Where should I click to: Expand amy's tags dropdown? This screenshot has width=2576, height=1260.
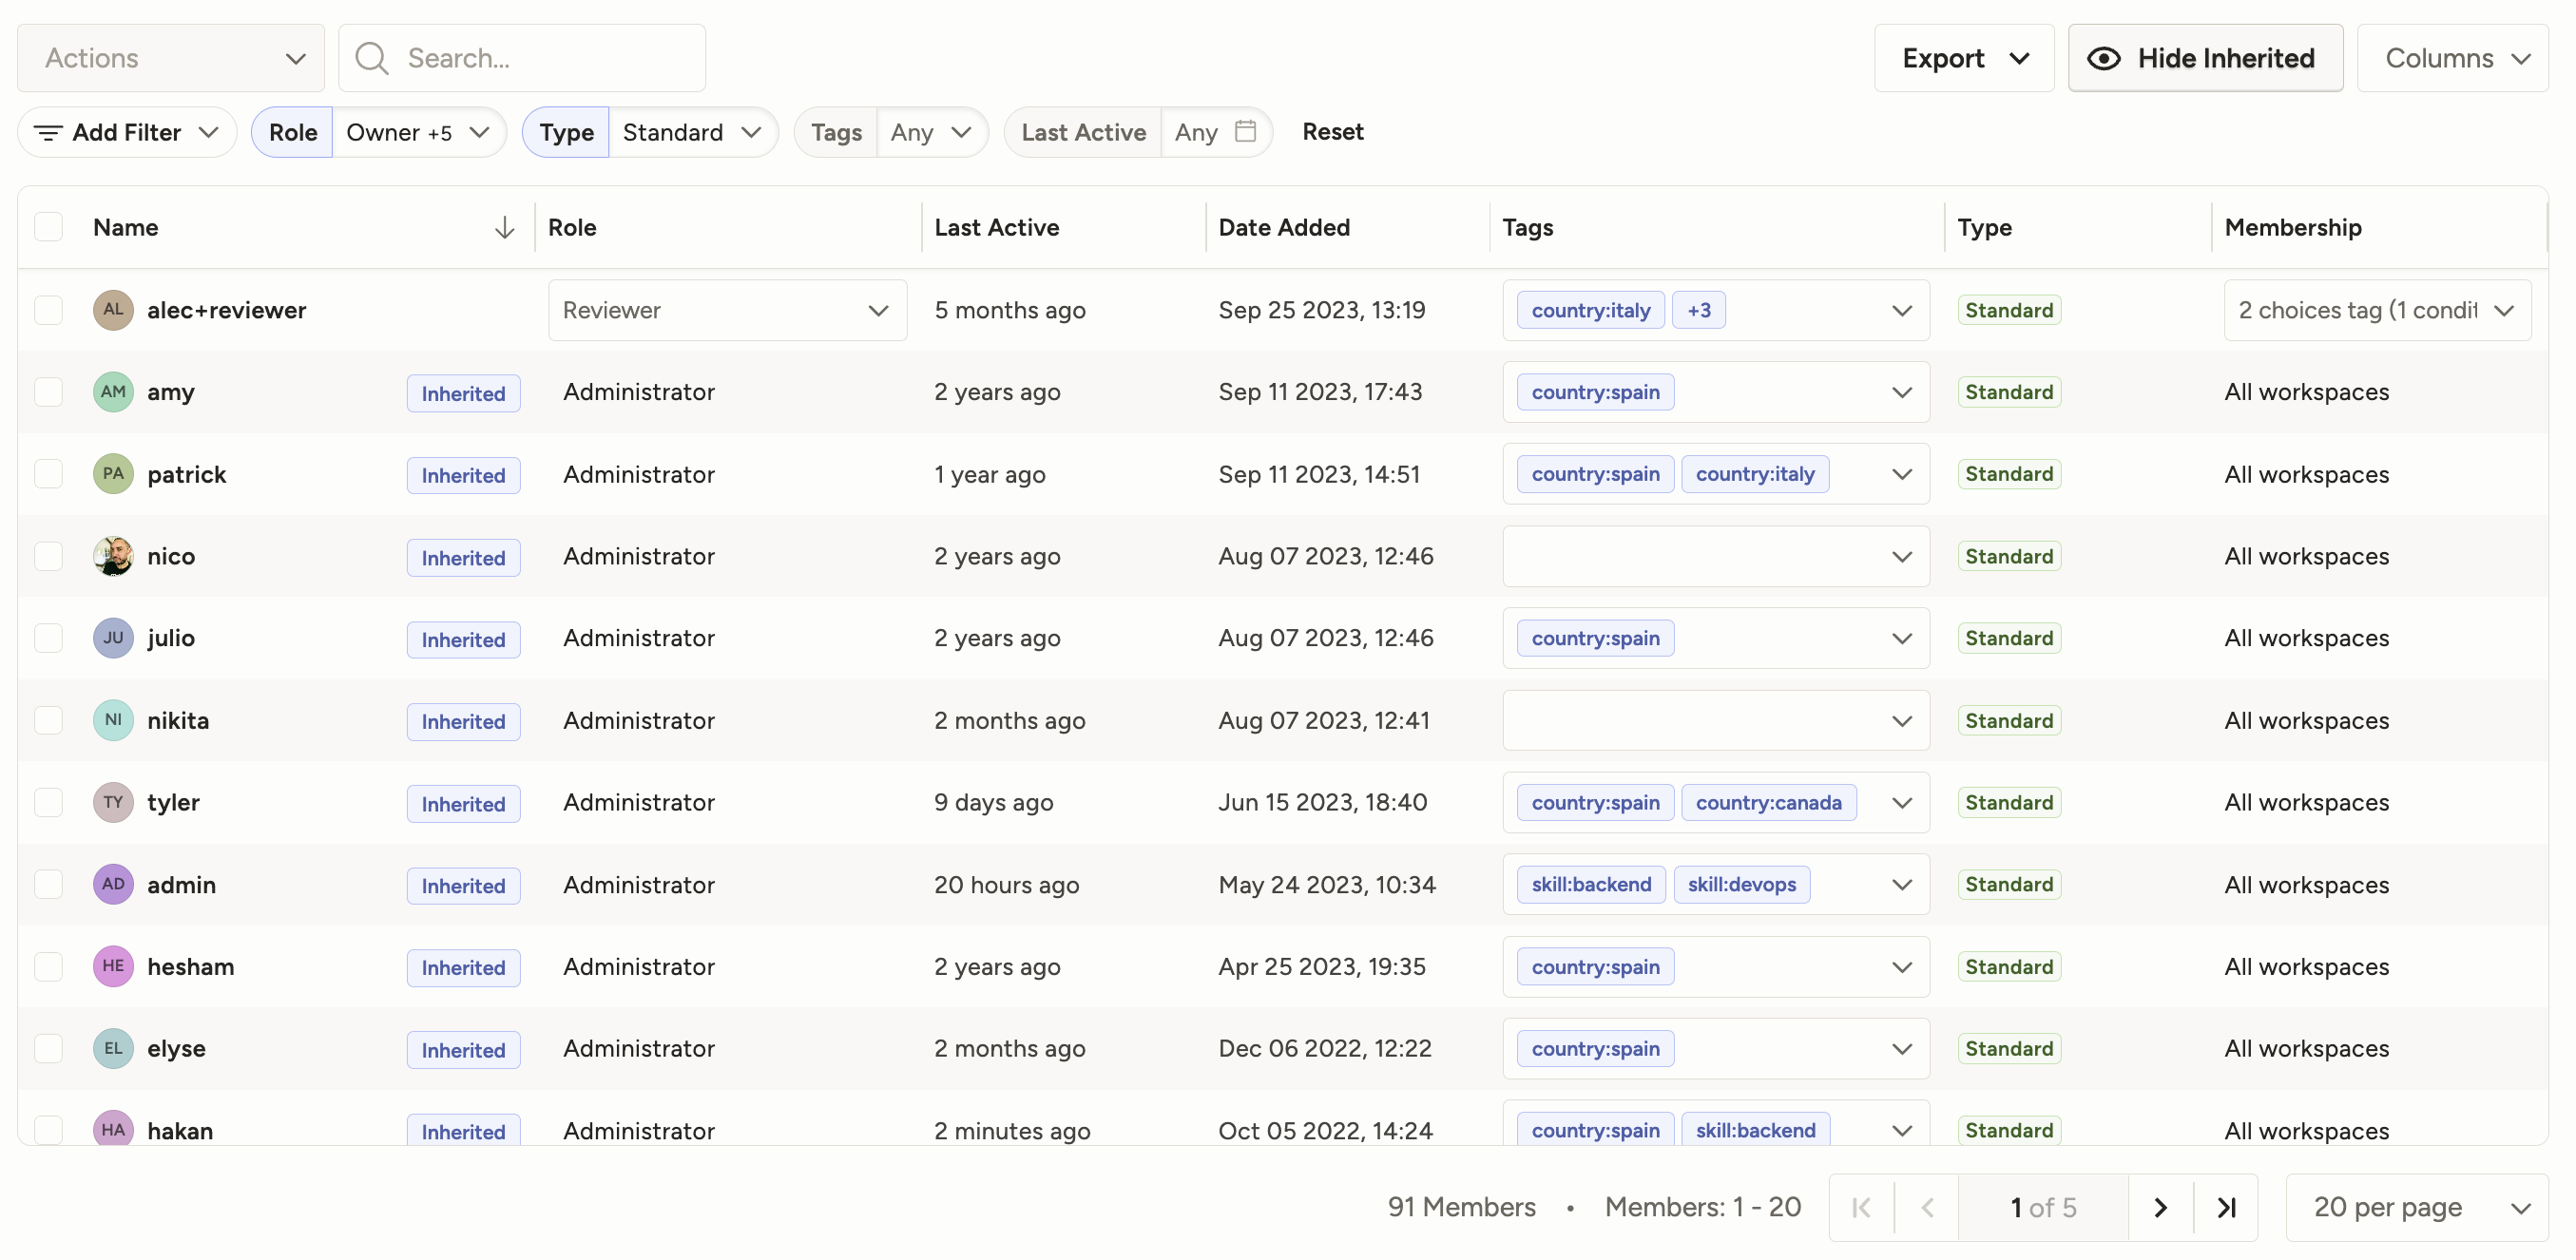pyautogui.click(x=1901, y=392)
